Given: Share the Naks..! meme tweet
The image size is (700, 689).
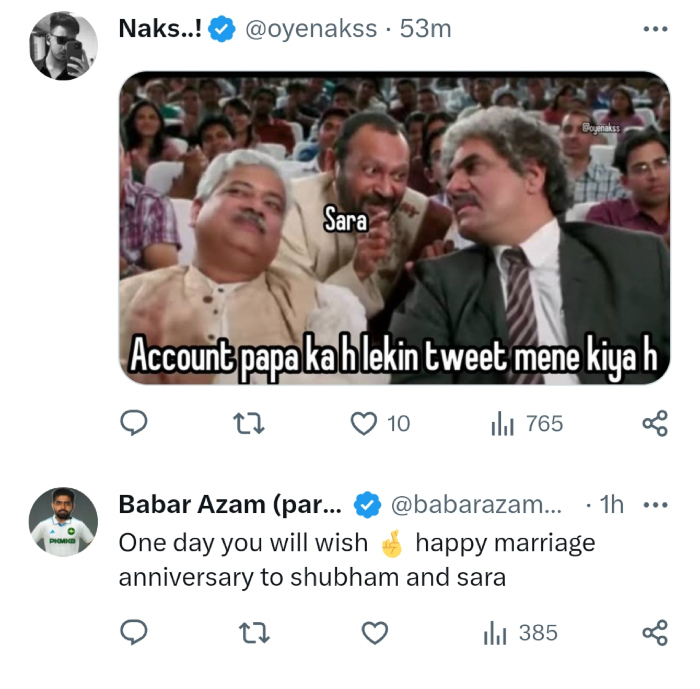Looking at the screenshot, I should (x=654, y=424).
